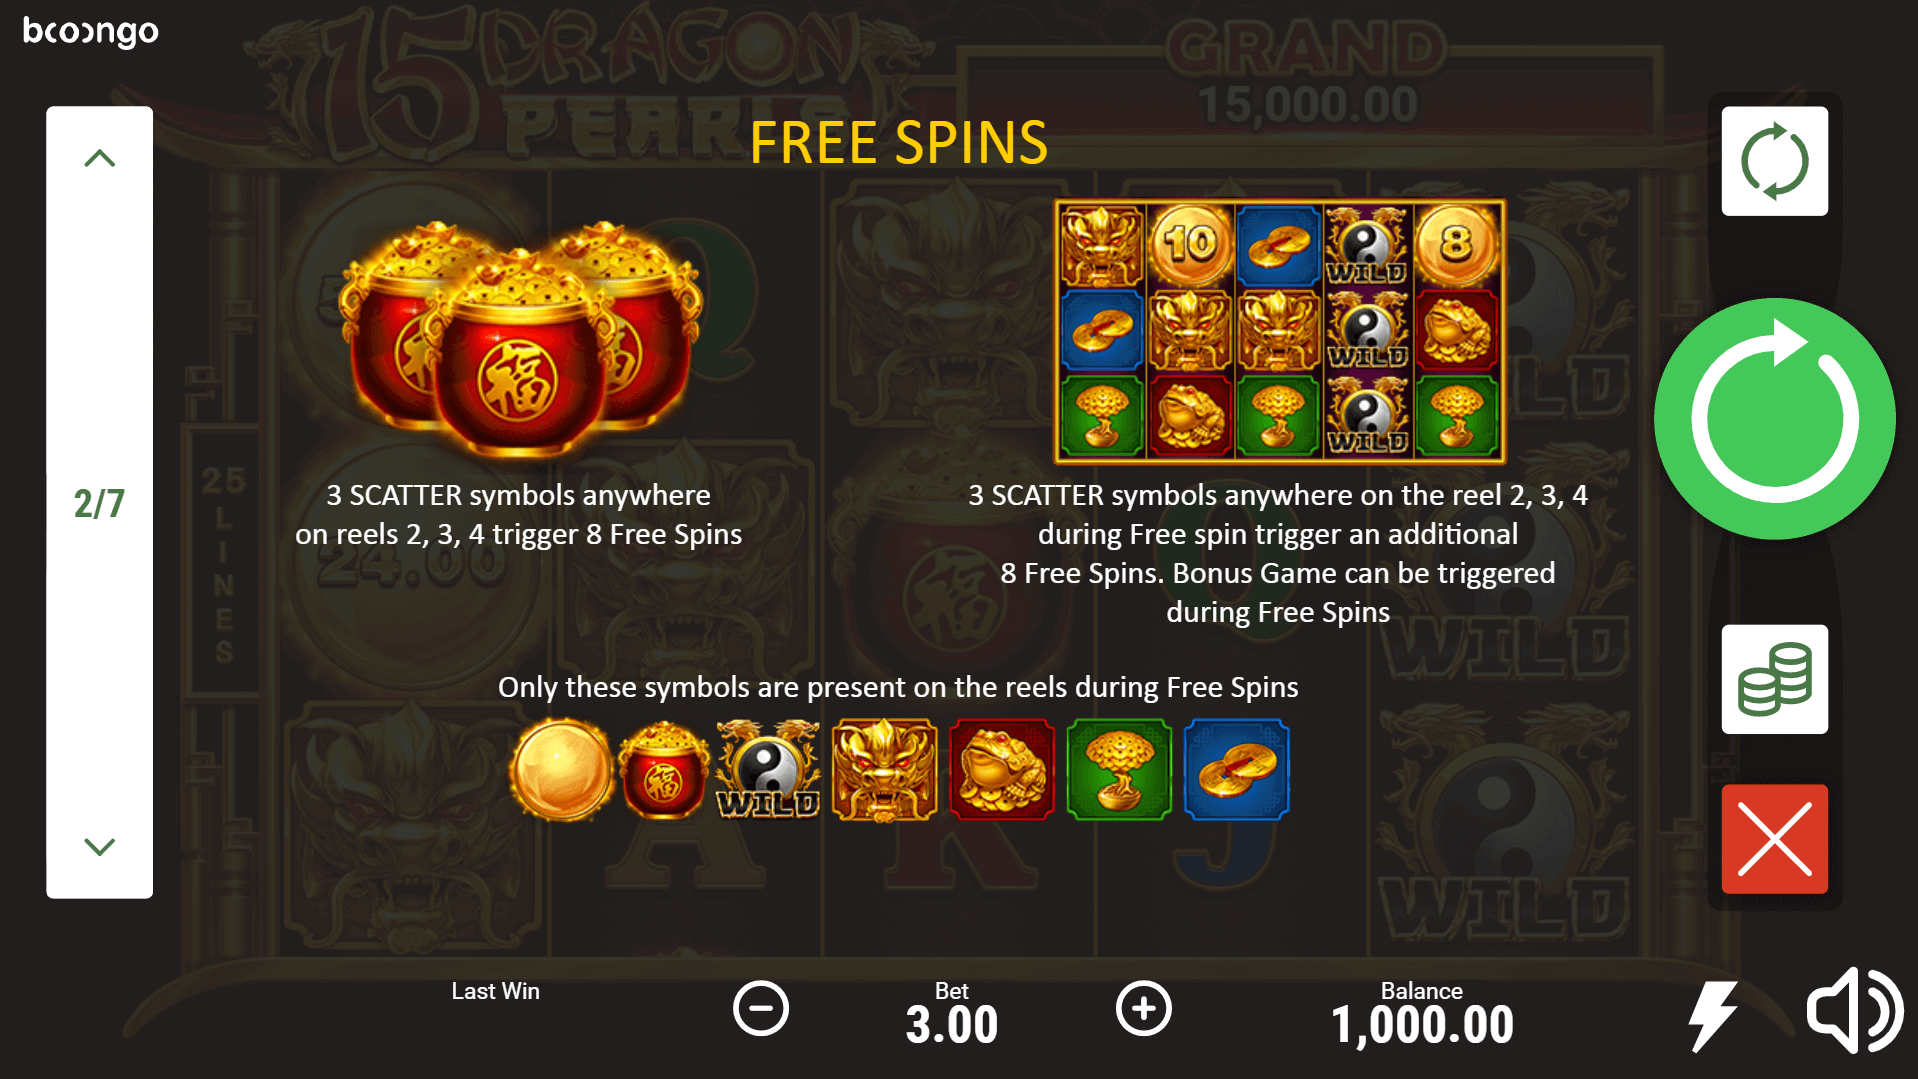Go to previous paytable page arrow
1918x1079 pixels.
[99, 158]
